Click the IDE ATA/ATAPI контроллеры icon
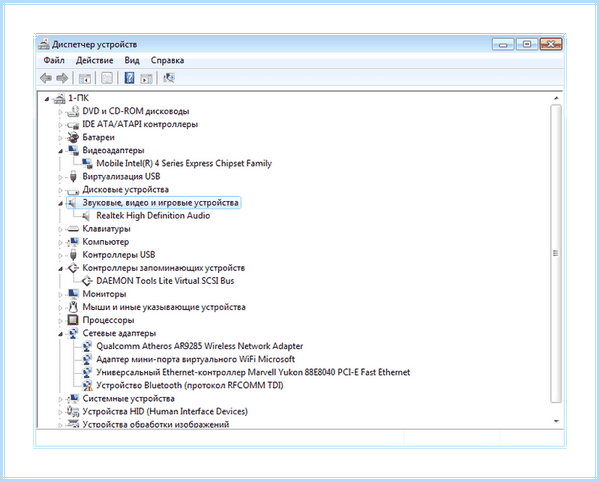Image resolution: width=600 pixels, height=482 pixels. [x=72, y=125]
